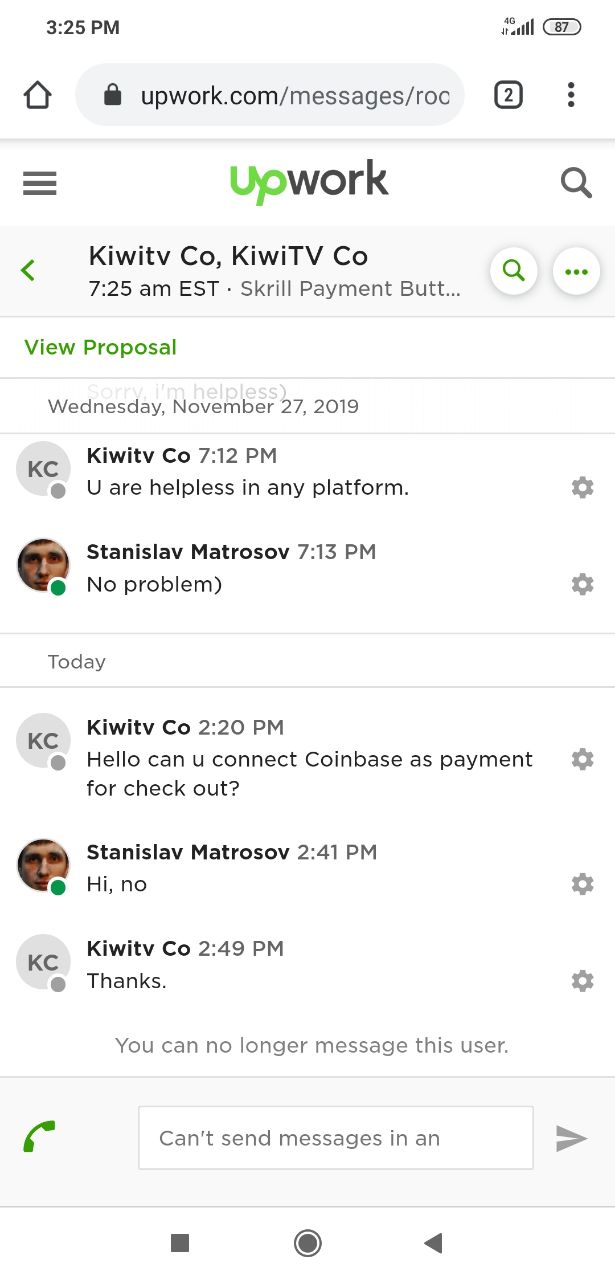Go back using the green chevron arrow

click(x=28, y=270)
